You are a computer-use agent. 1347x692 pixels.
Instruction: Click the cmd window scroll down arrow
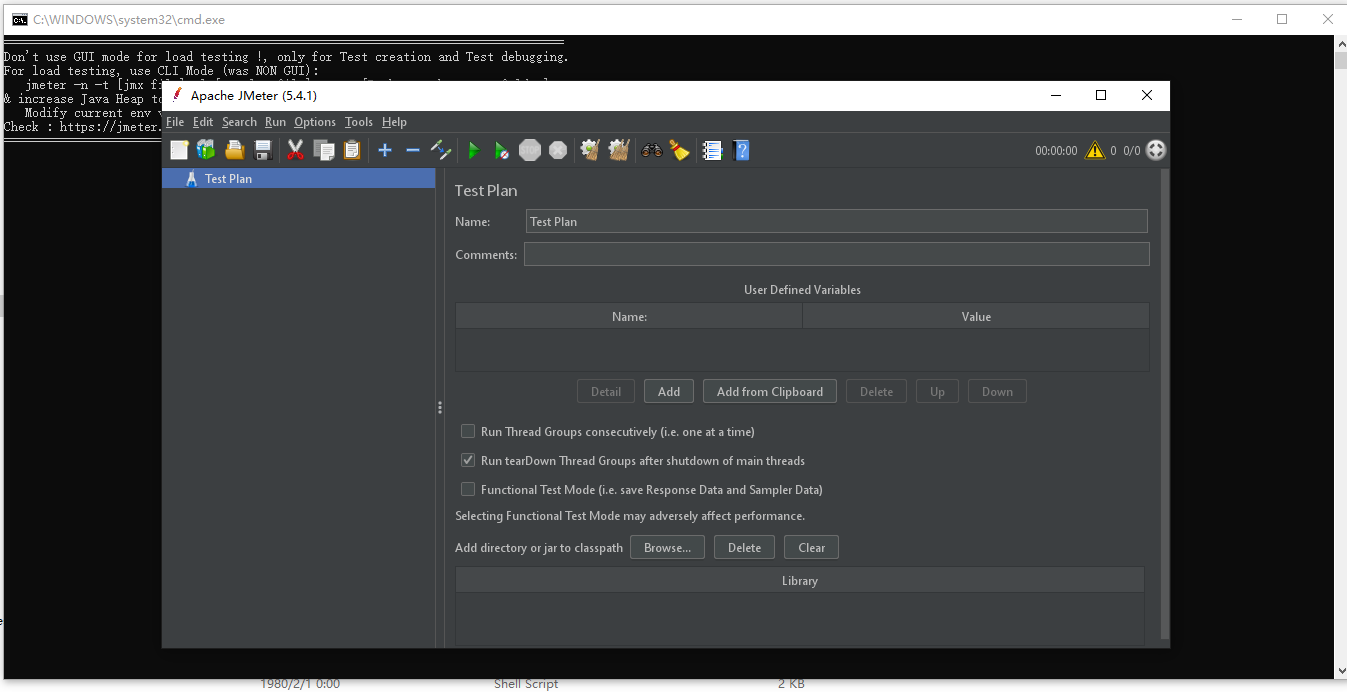[1340, 670]
